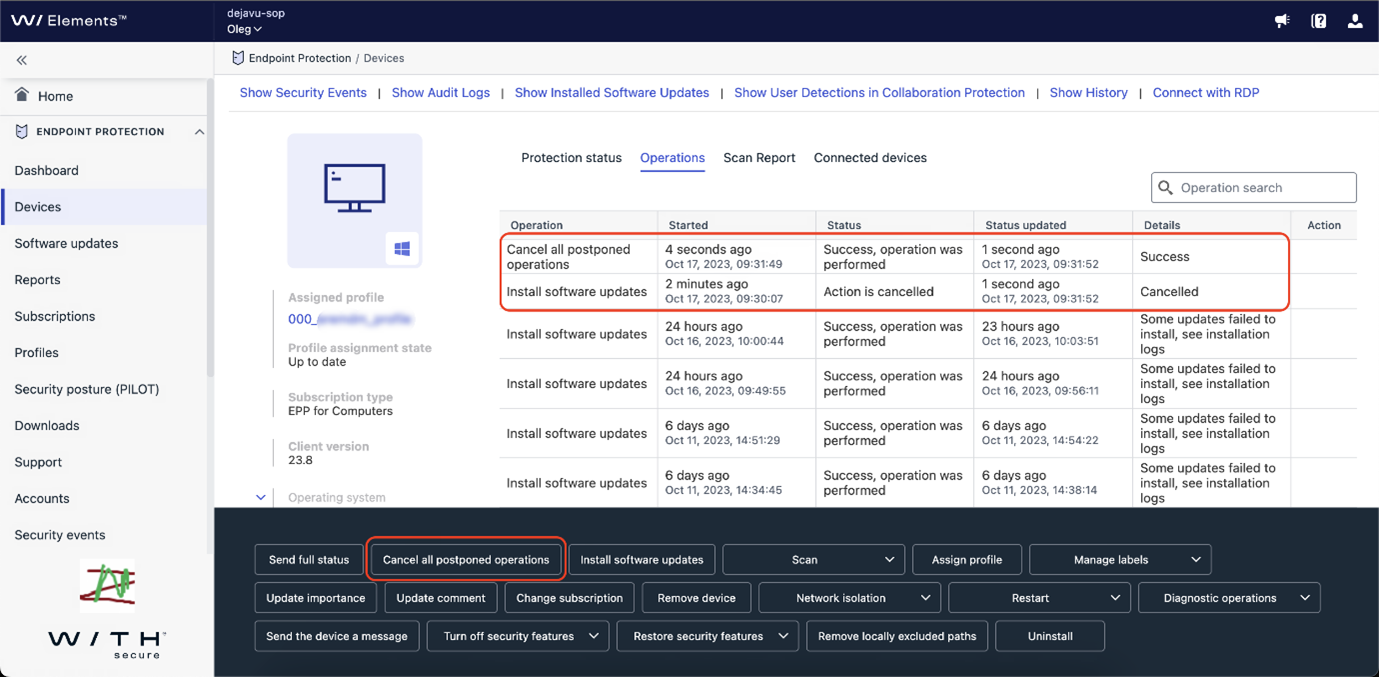Click the Install software updates button
The image size is (1379, 677).
point(642,560)
